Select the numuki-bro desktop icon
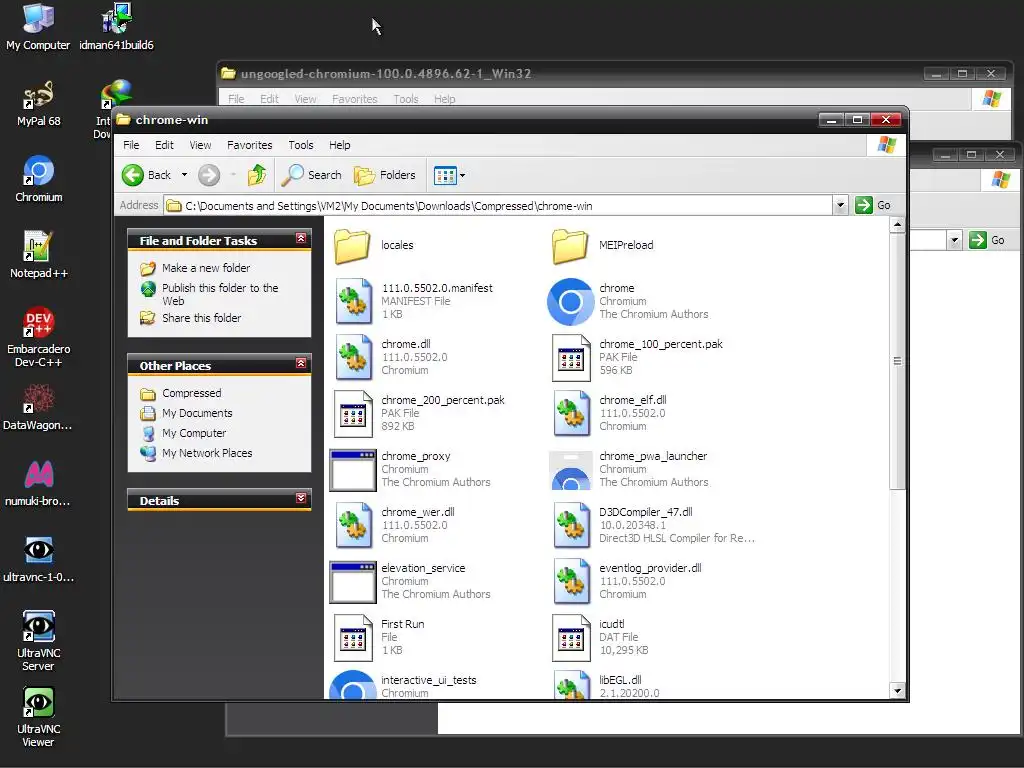This screenshot has height=768, width=1024. 38,484
